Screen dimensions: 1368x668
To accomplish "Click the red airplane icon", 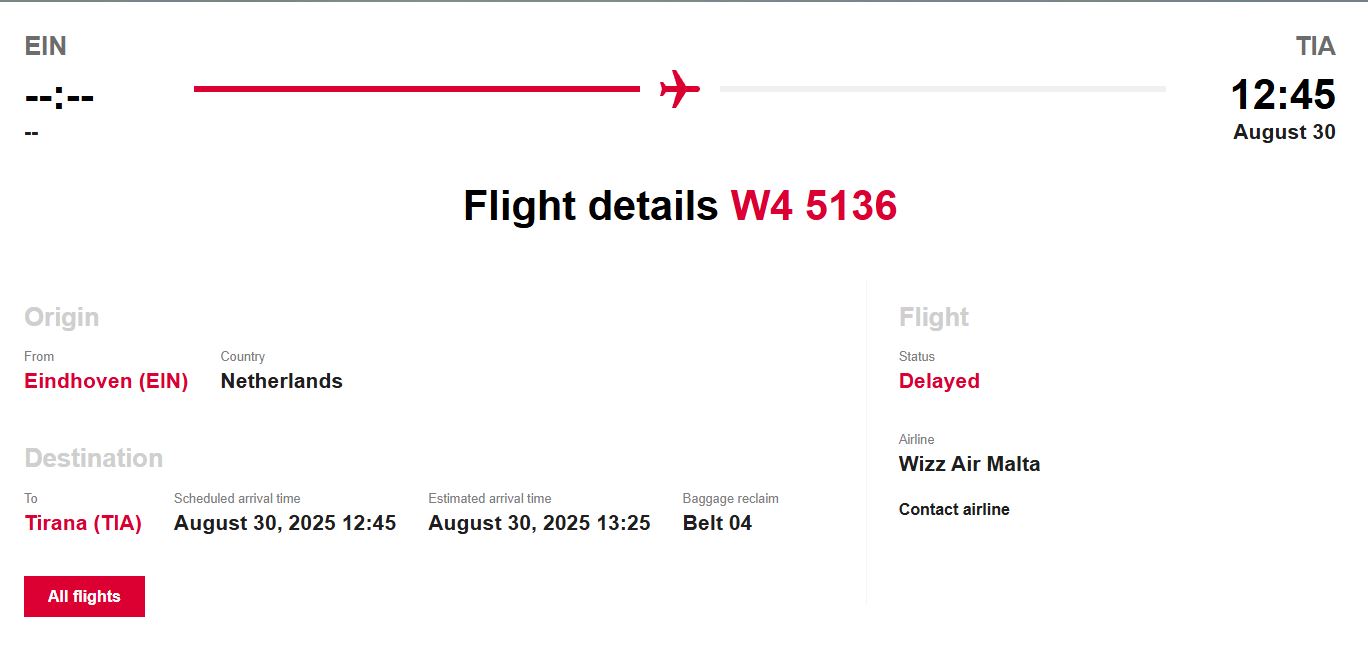I will pos(680,89).
